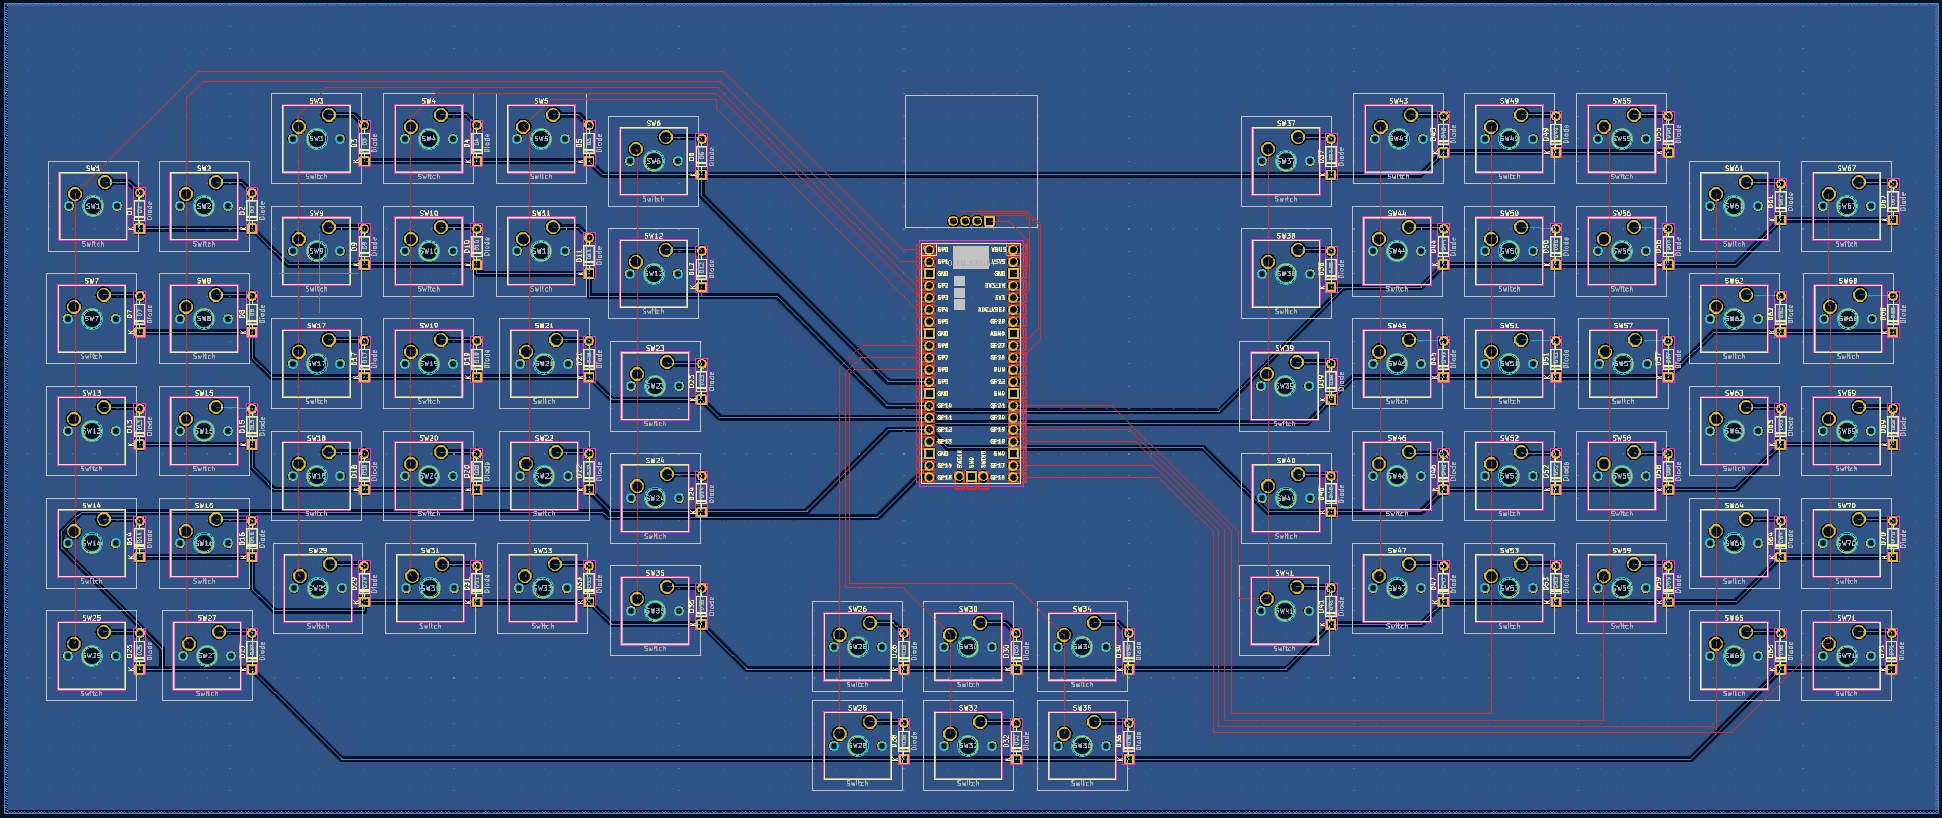Select the SW67 switch footprint
1942x818 pixels.
1846,206
